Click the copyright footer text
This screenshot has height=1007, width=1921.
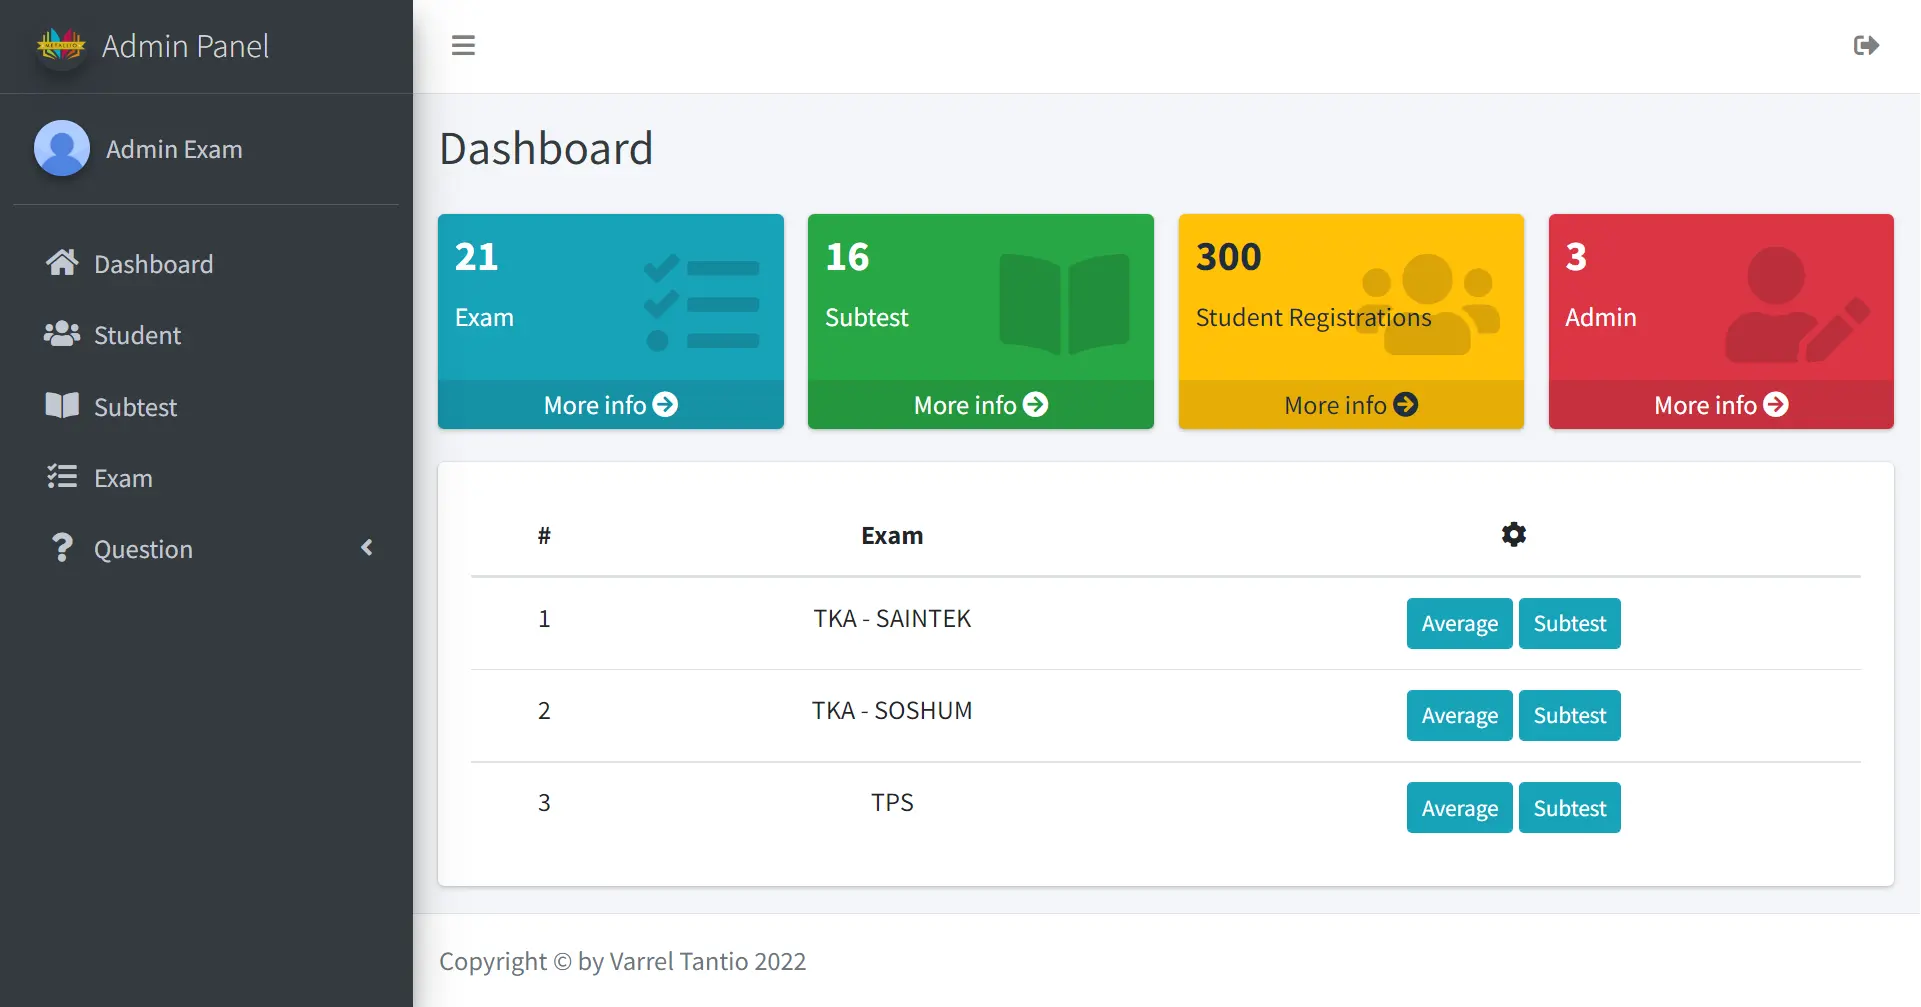tap(622, 961)
